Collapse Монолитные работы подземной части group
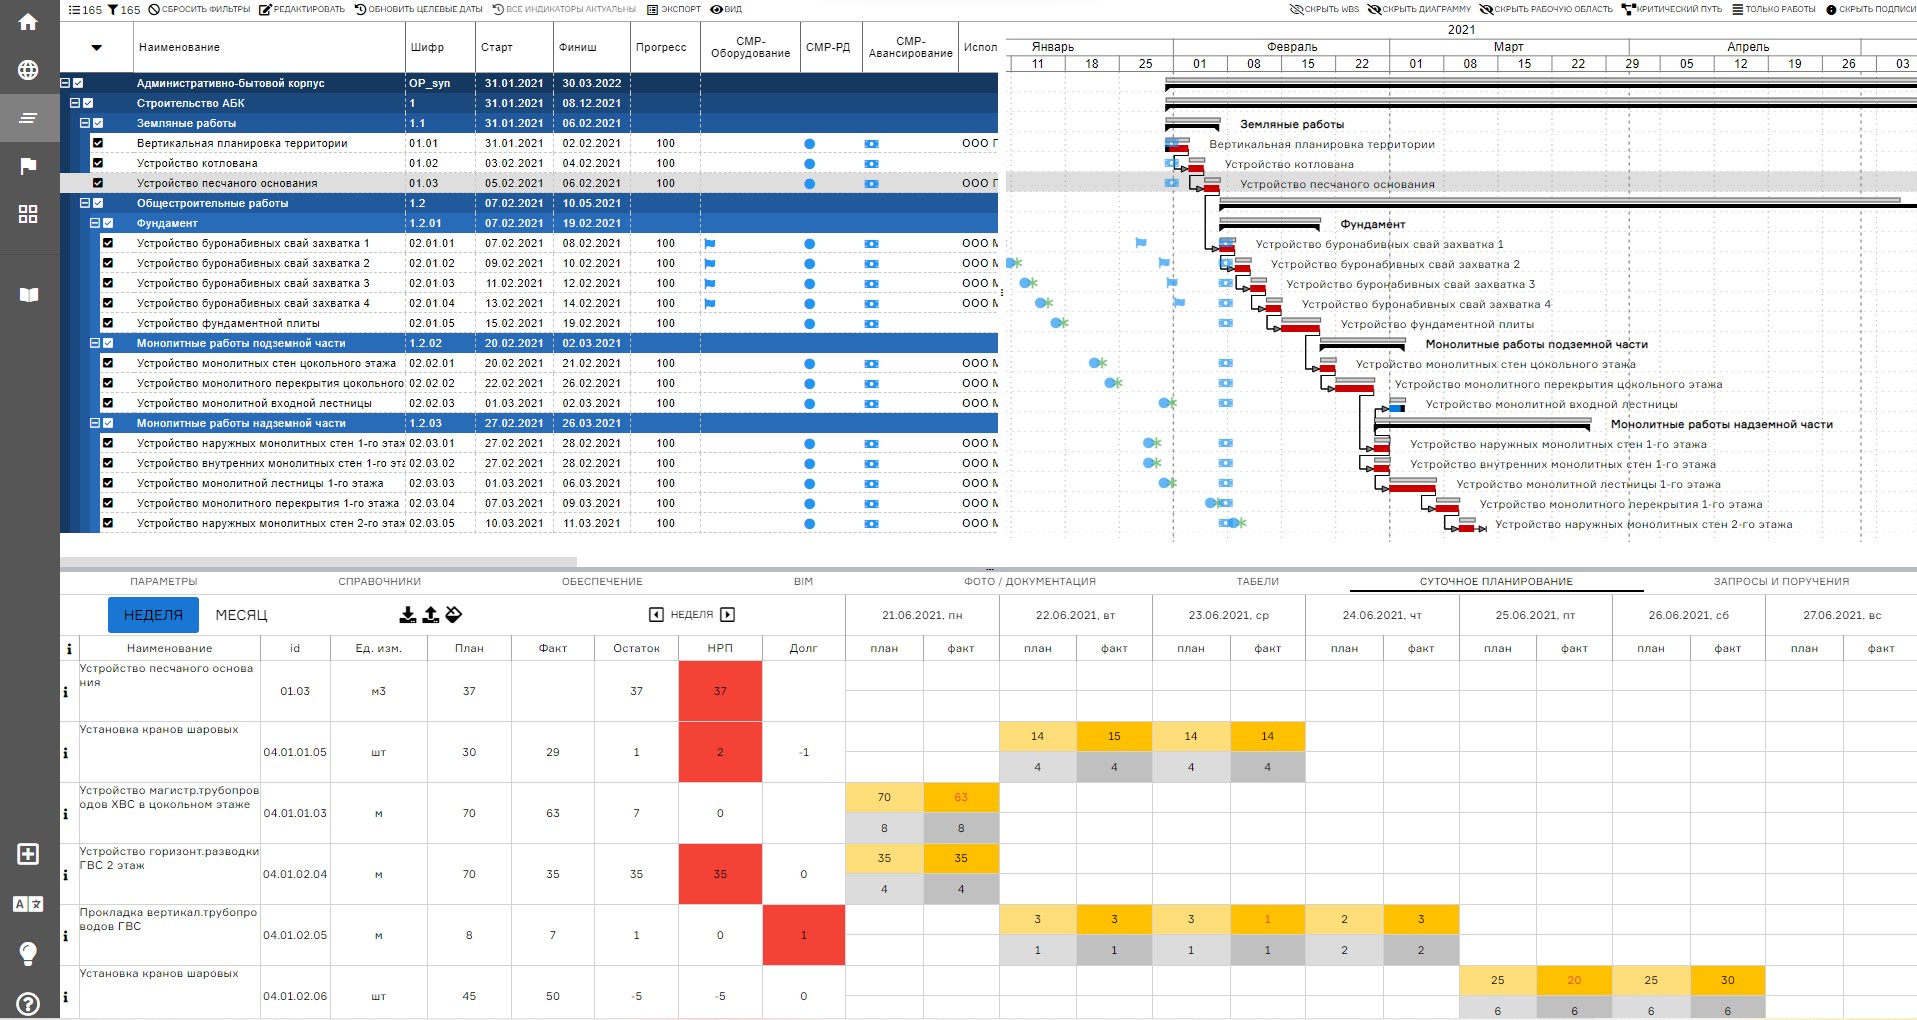Viewport: 1917px width, 1020px height. click(x=95, y=343)
